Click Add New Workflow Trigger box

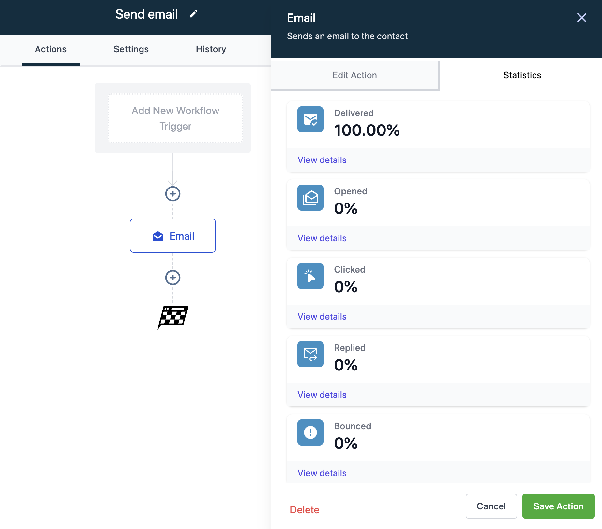coord(175,118)
